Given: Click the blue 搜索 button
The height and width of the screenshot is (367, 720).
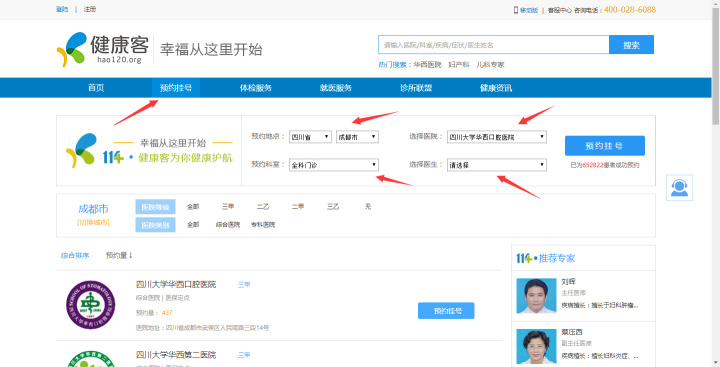Looking at the screenshot, I should (x=631, y=45).
